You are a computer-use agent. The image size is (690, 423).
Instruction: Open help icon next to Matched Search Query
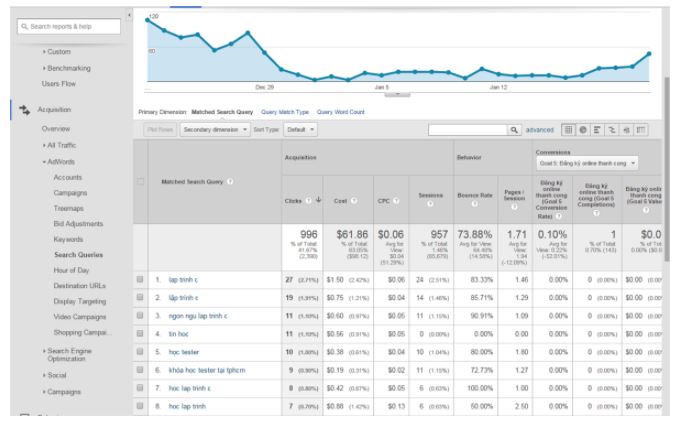230,182
